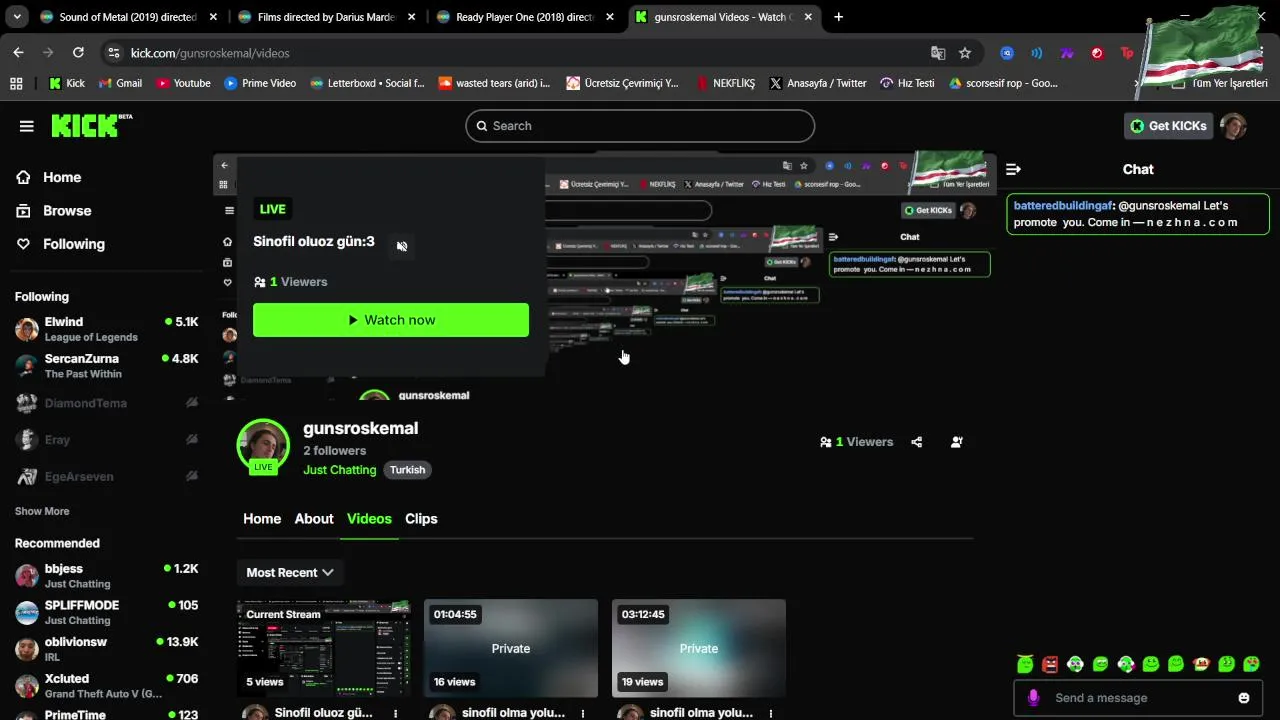Expand the Most Recent sort dropdown
The image size is (1280, 720).
pyautogui.click(x=289, y=572)
